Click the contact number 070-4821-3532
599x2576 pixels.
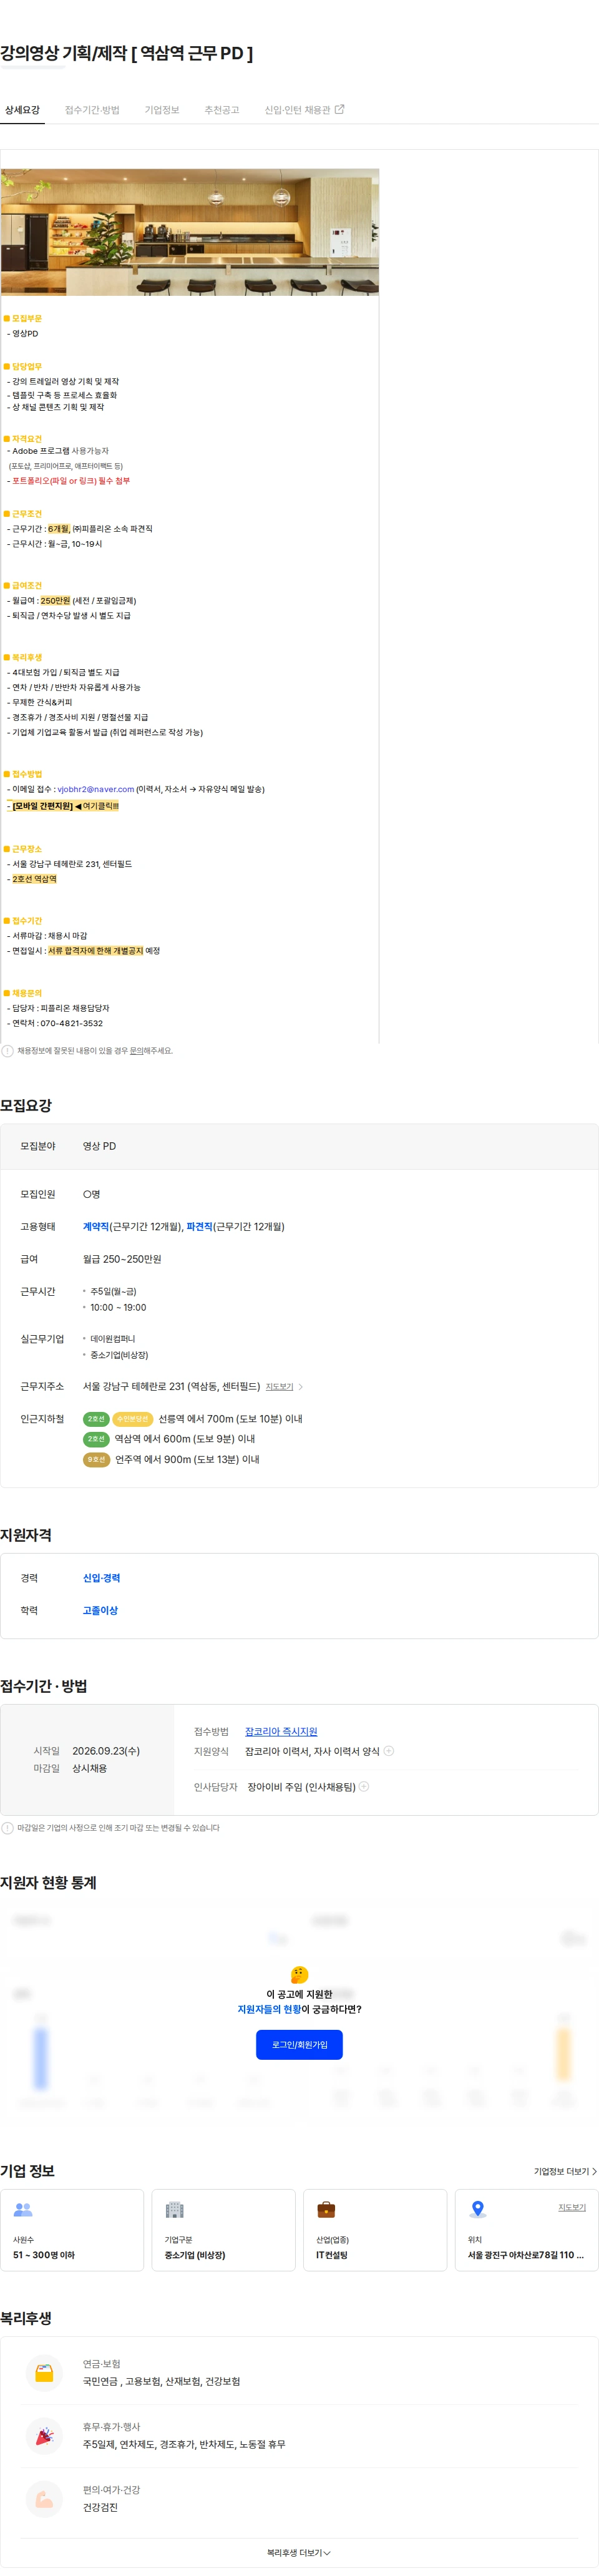pos(72,1023)
